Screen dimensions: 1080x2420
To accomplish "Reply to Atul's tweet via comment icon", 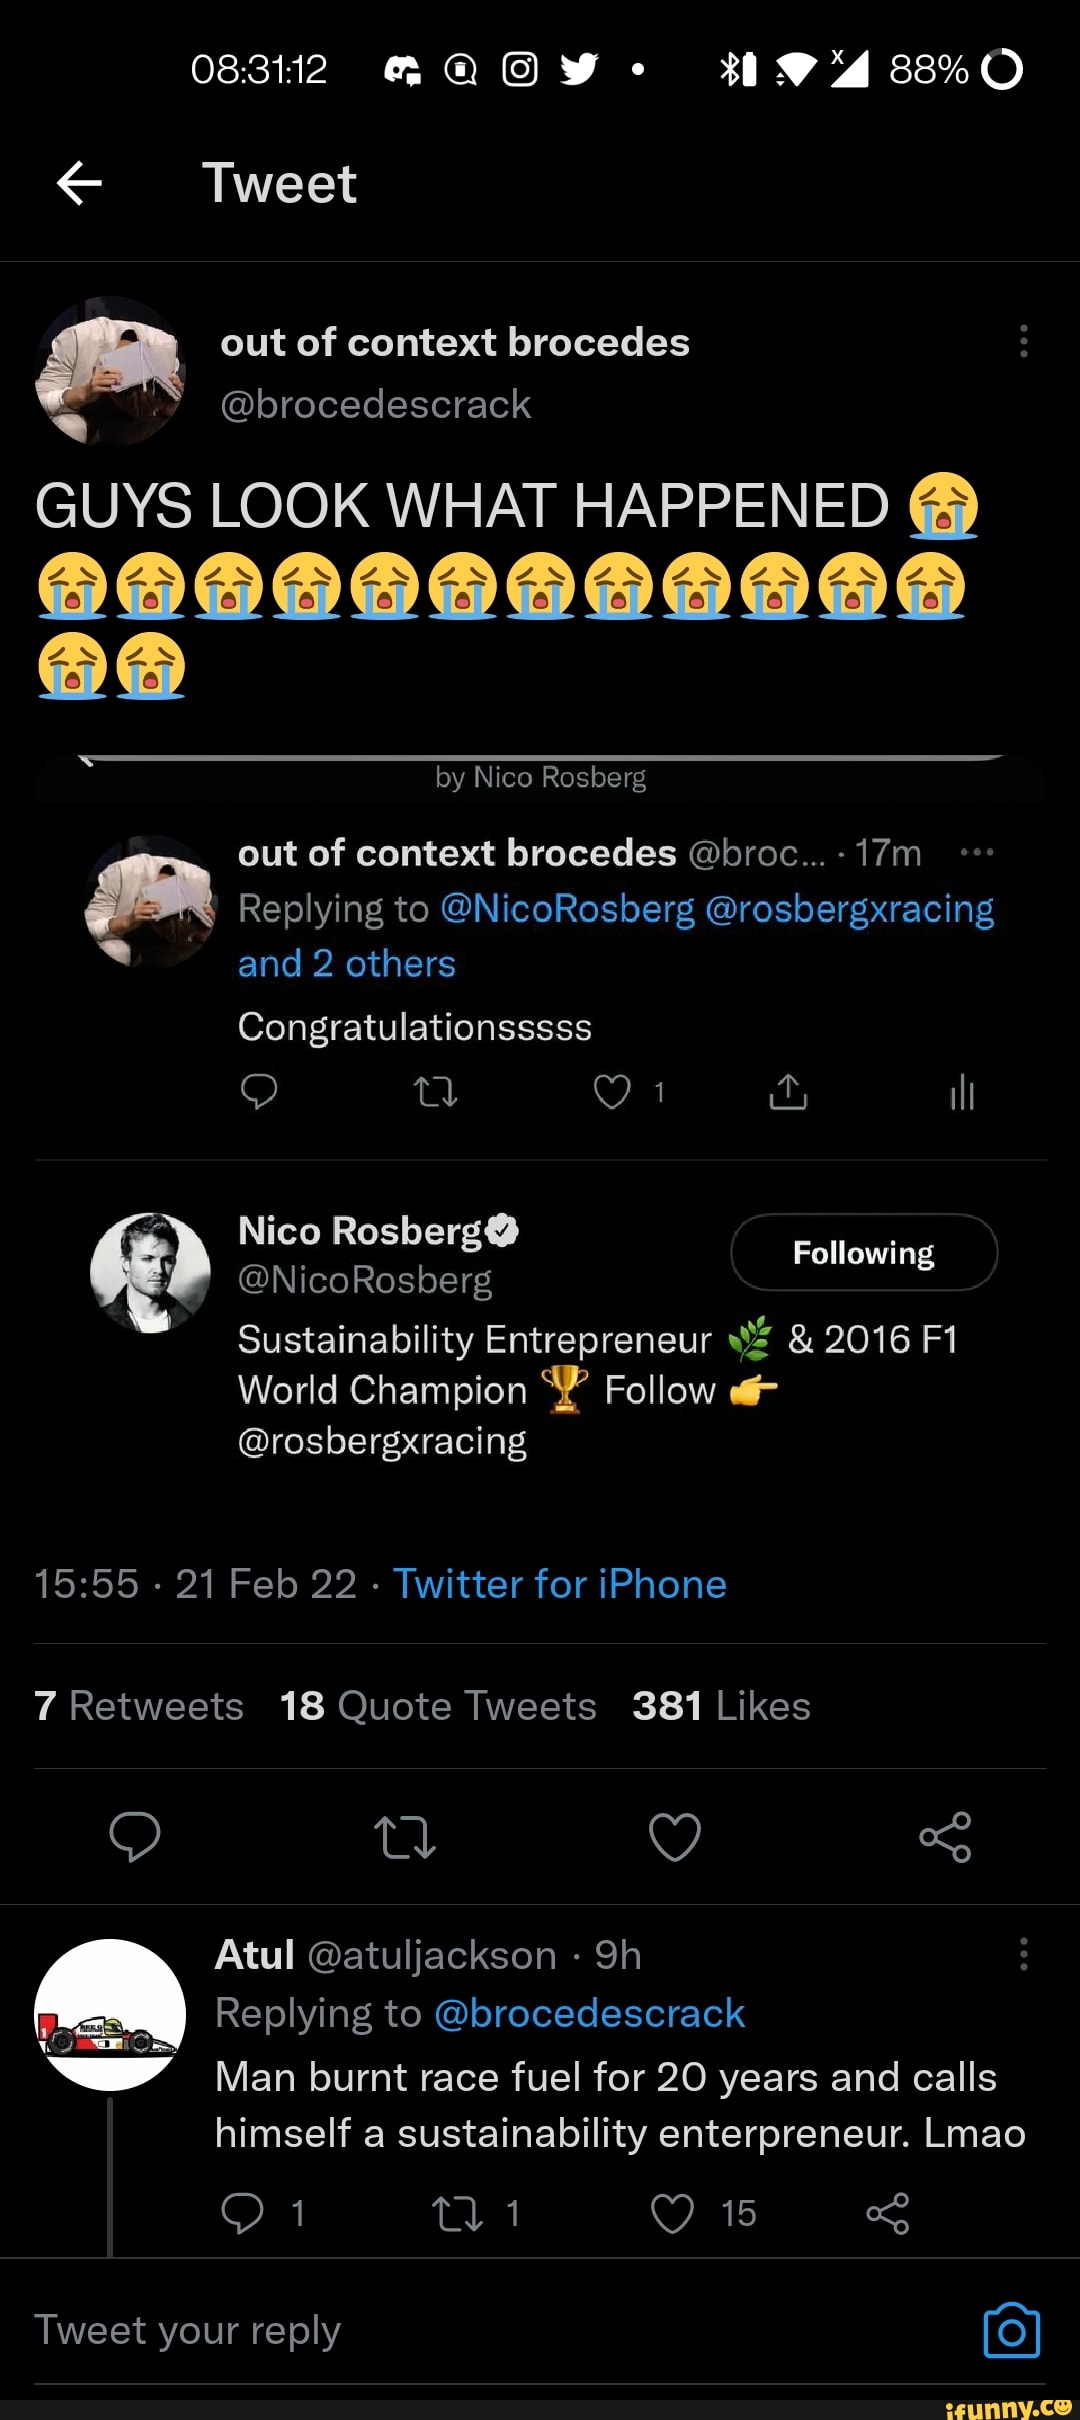I will [x=243, y=2213].
